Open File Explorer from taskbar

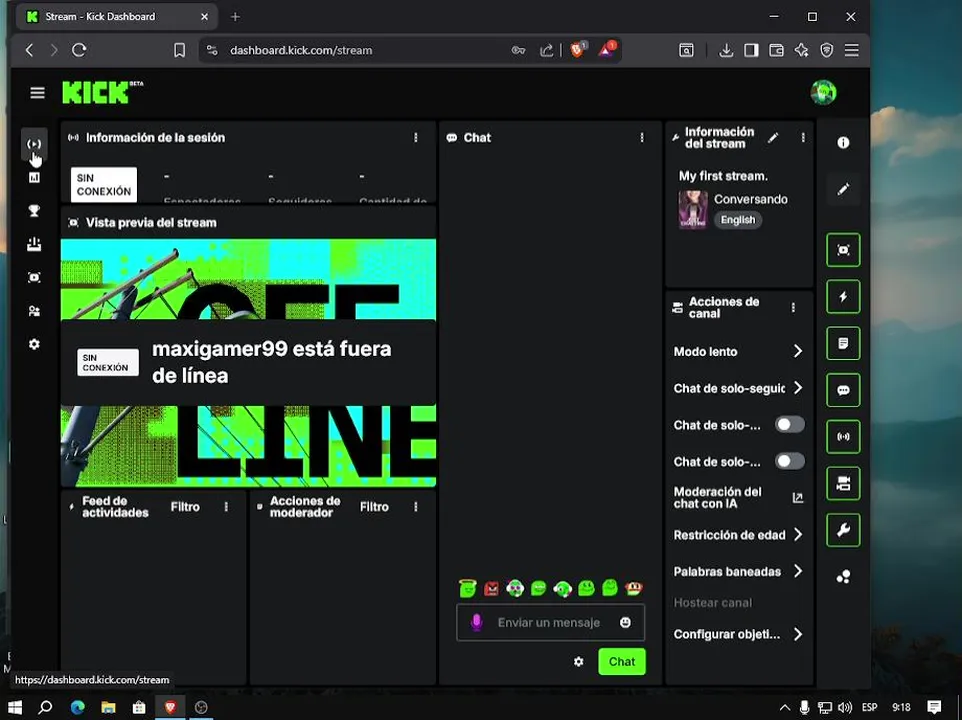(x=108, y=707)
